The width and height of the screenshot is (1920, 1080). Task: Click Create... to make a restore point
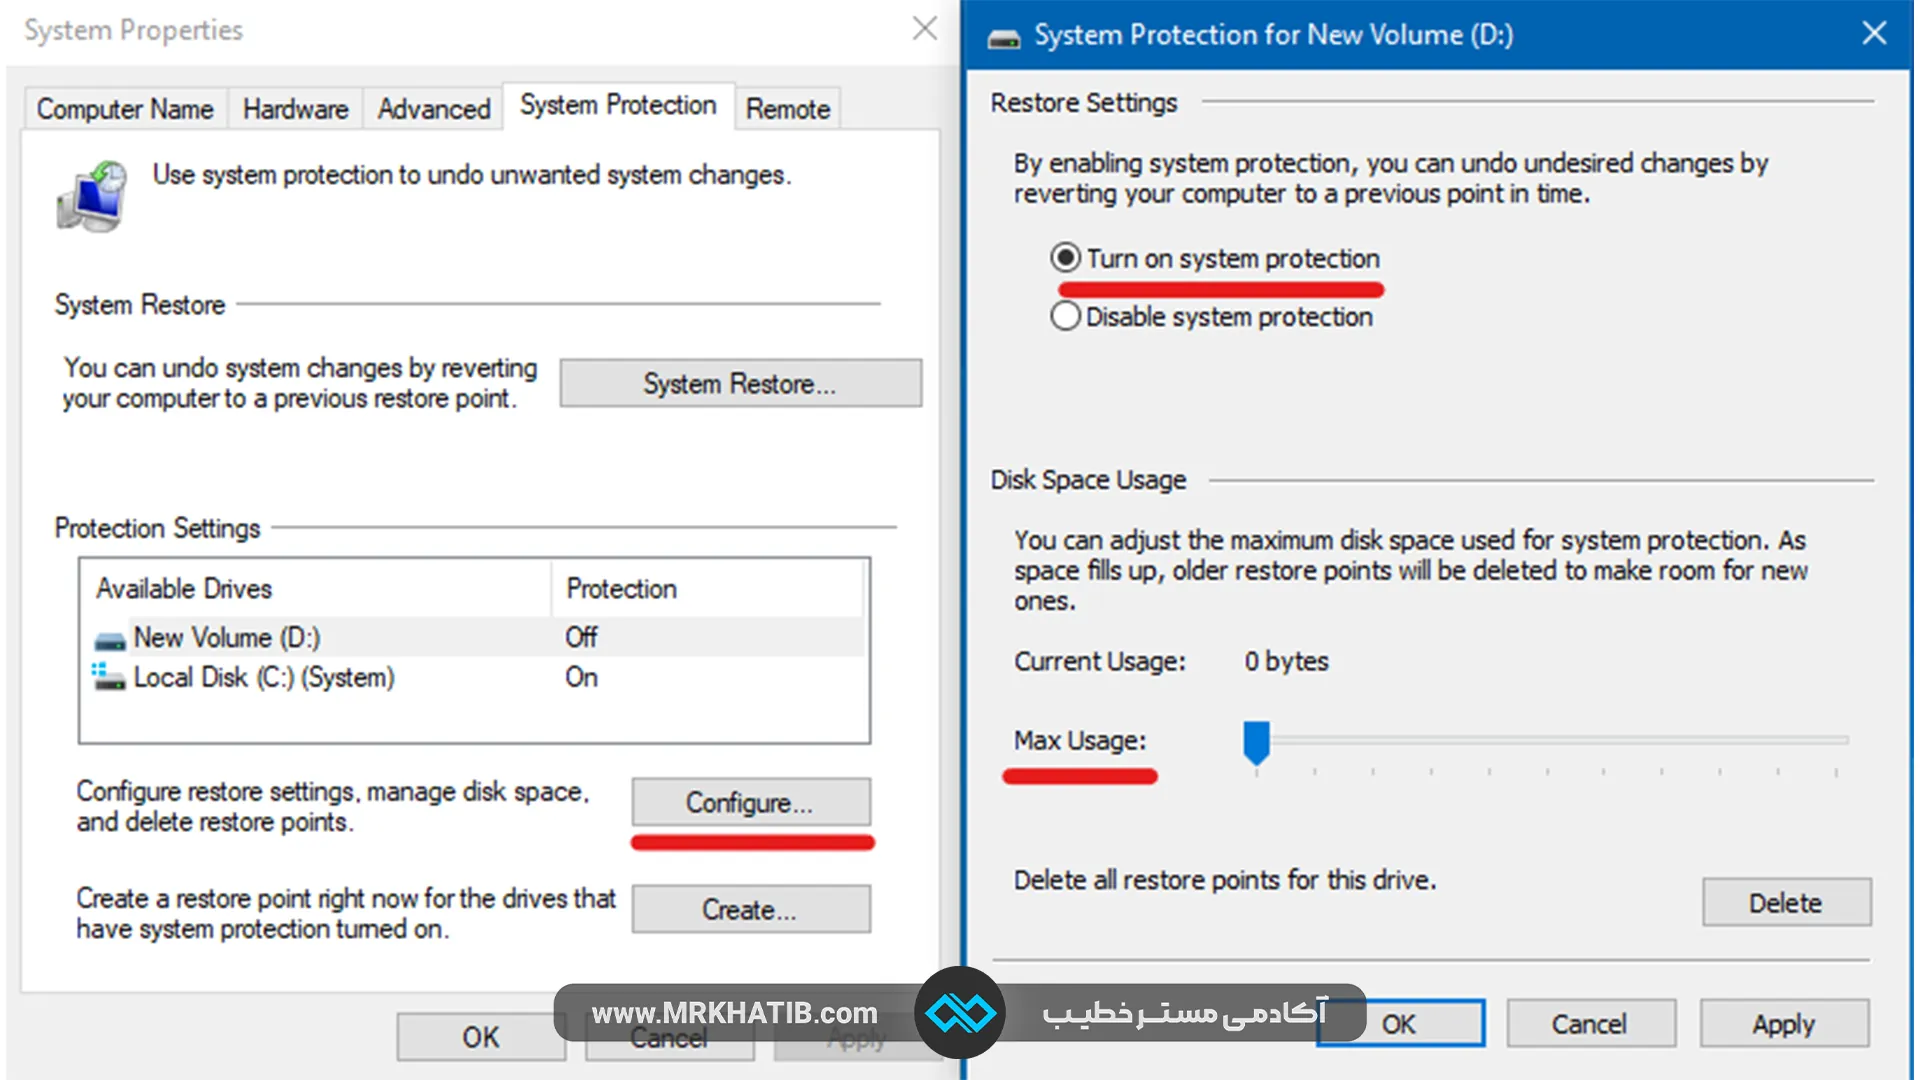750,910
